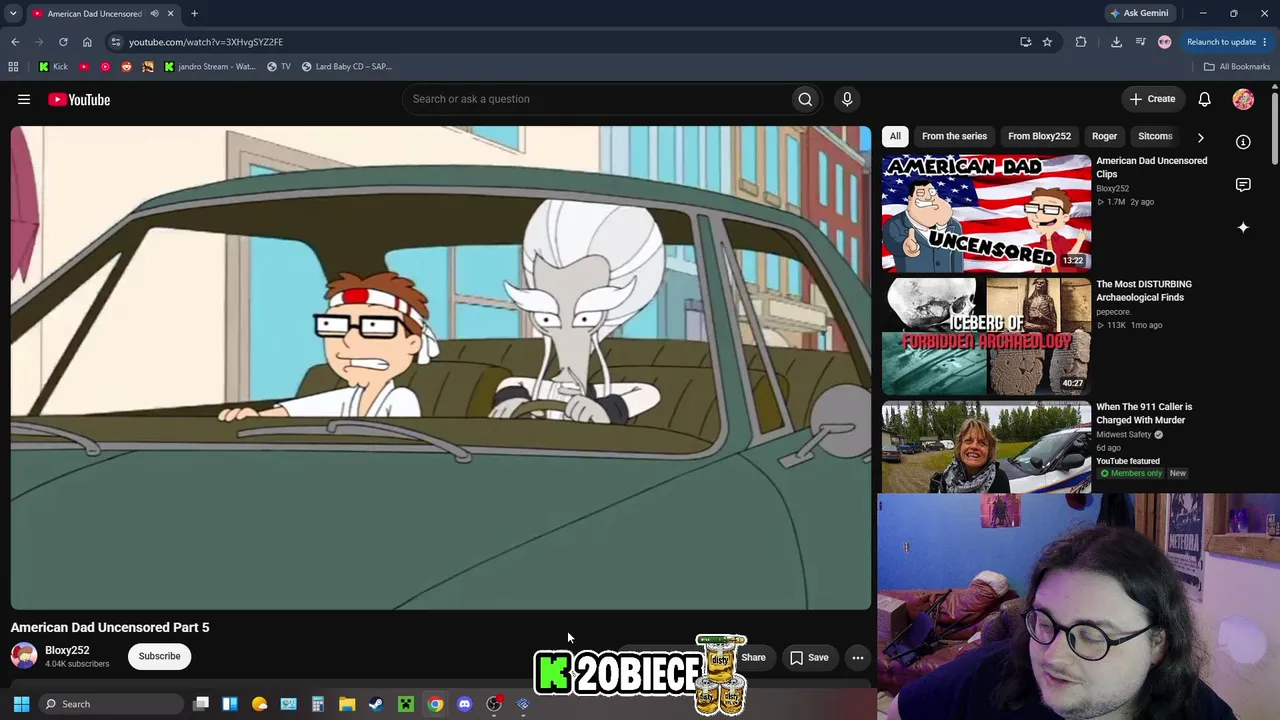The width and height of the screenshot is (1280, 720).
Task: Open the comments panel icon
Action: coord(1243,185)
